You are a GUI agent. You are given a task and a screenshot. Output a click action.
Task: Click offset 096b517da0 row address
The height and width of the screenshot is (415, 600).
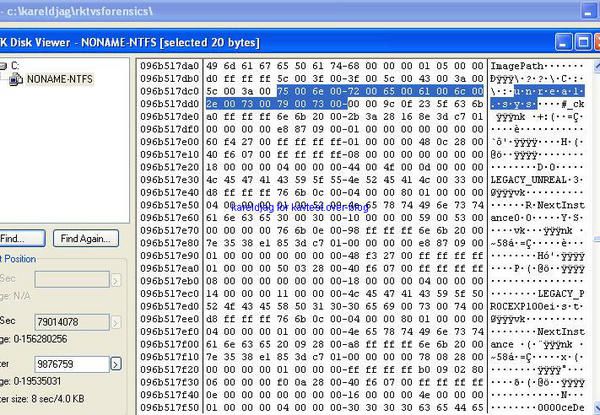click(170, 66)
